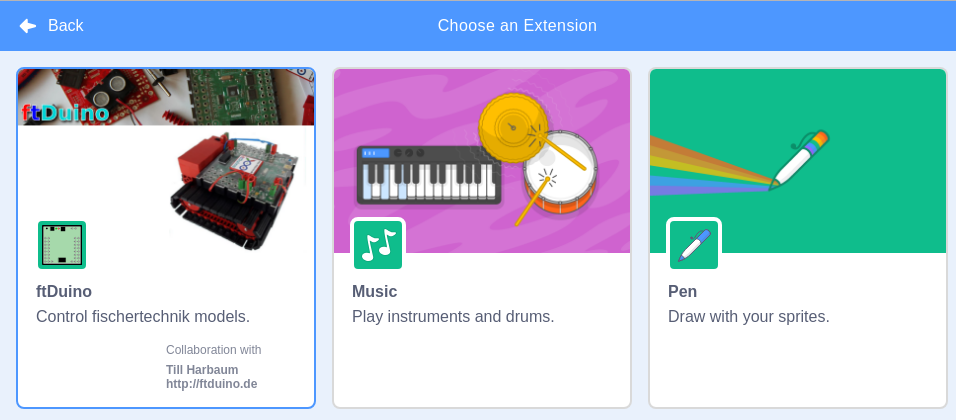Select the Music notes extension icon
This screenshot has width=956, height=420.
pos(378,245)
